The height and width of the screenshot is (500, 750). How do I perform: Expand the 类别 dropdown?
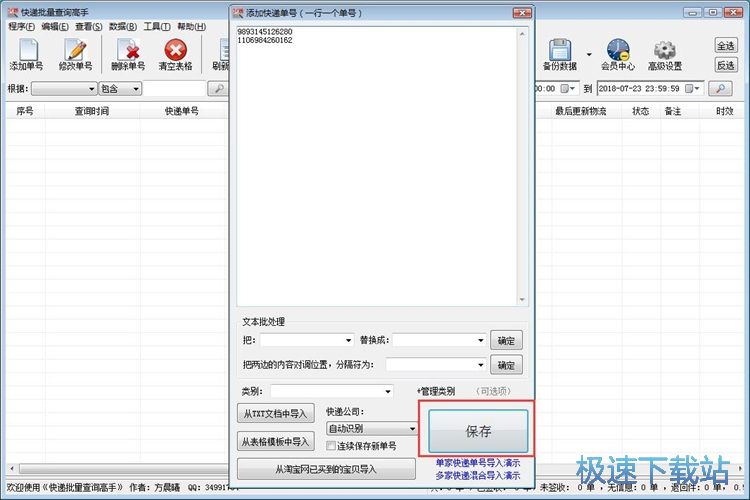[x=388, y=391]
